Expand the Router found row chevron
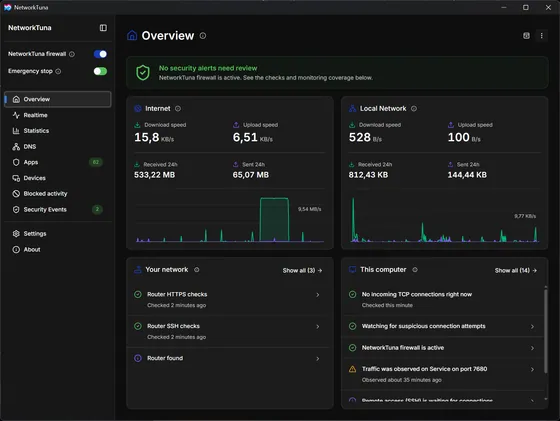Screen dimensions: 560x421 (x=318, y=359)
